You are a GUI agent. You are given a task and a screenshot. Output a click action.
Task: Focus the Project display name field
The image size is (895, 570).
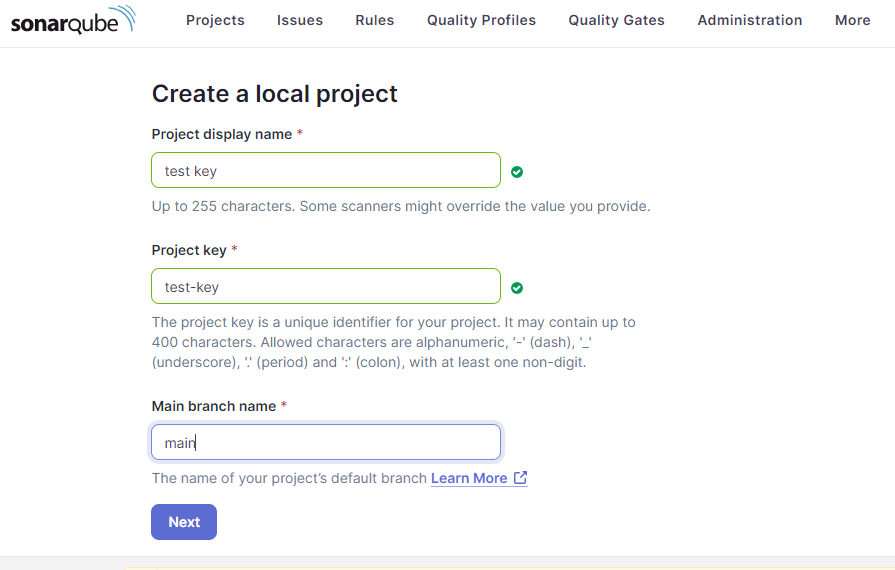(x=326, y=170)
